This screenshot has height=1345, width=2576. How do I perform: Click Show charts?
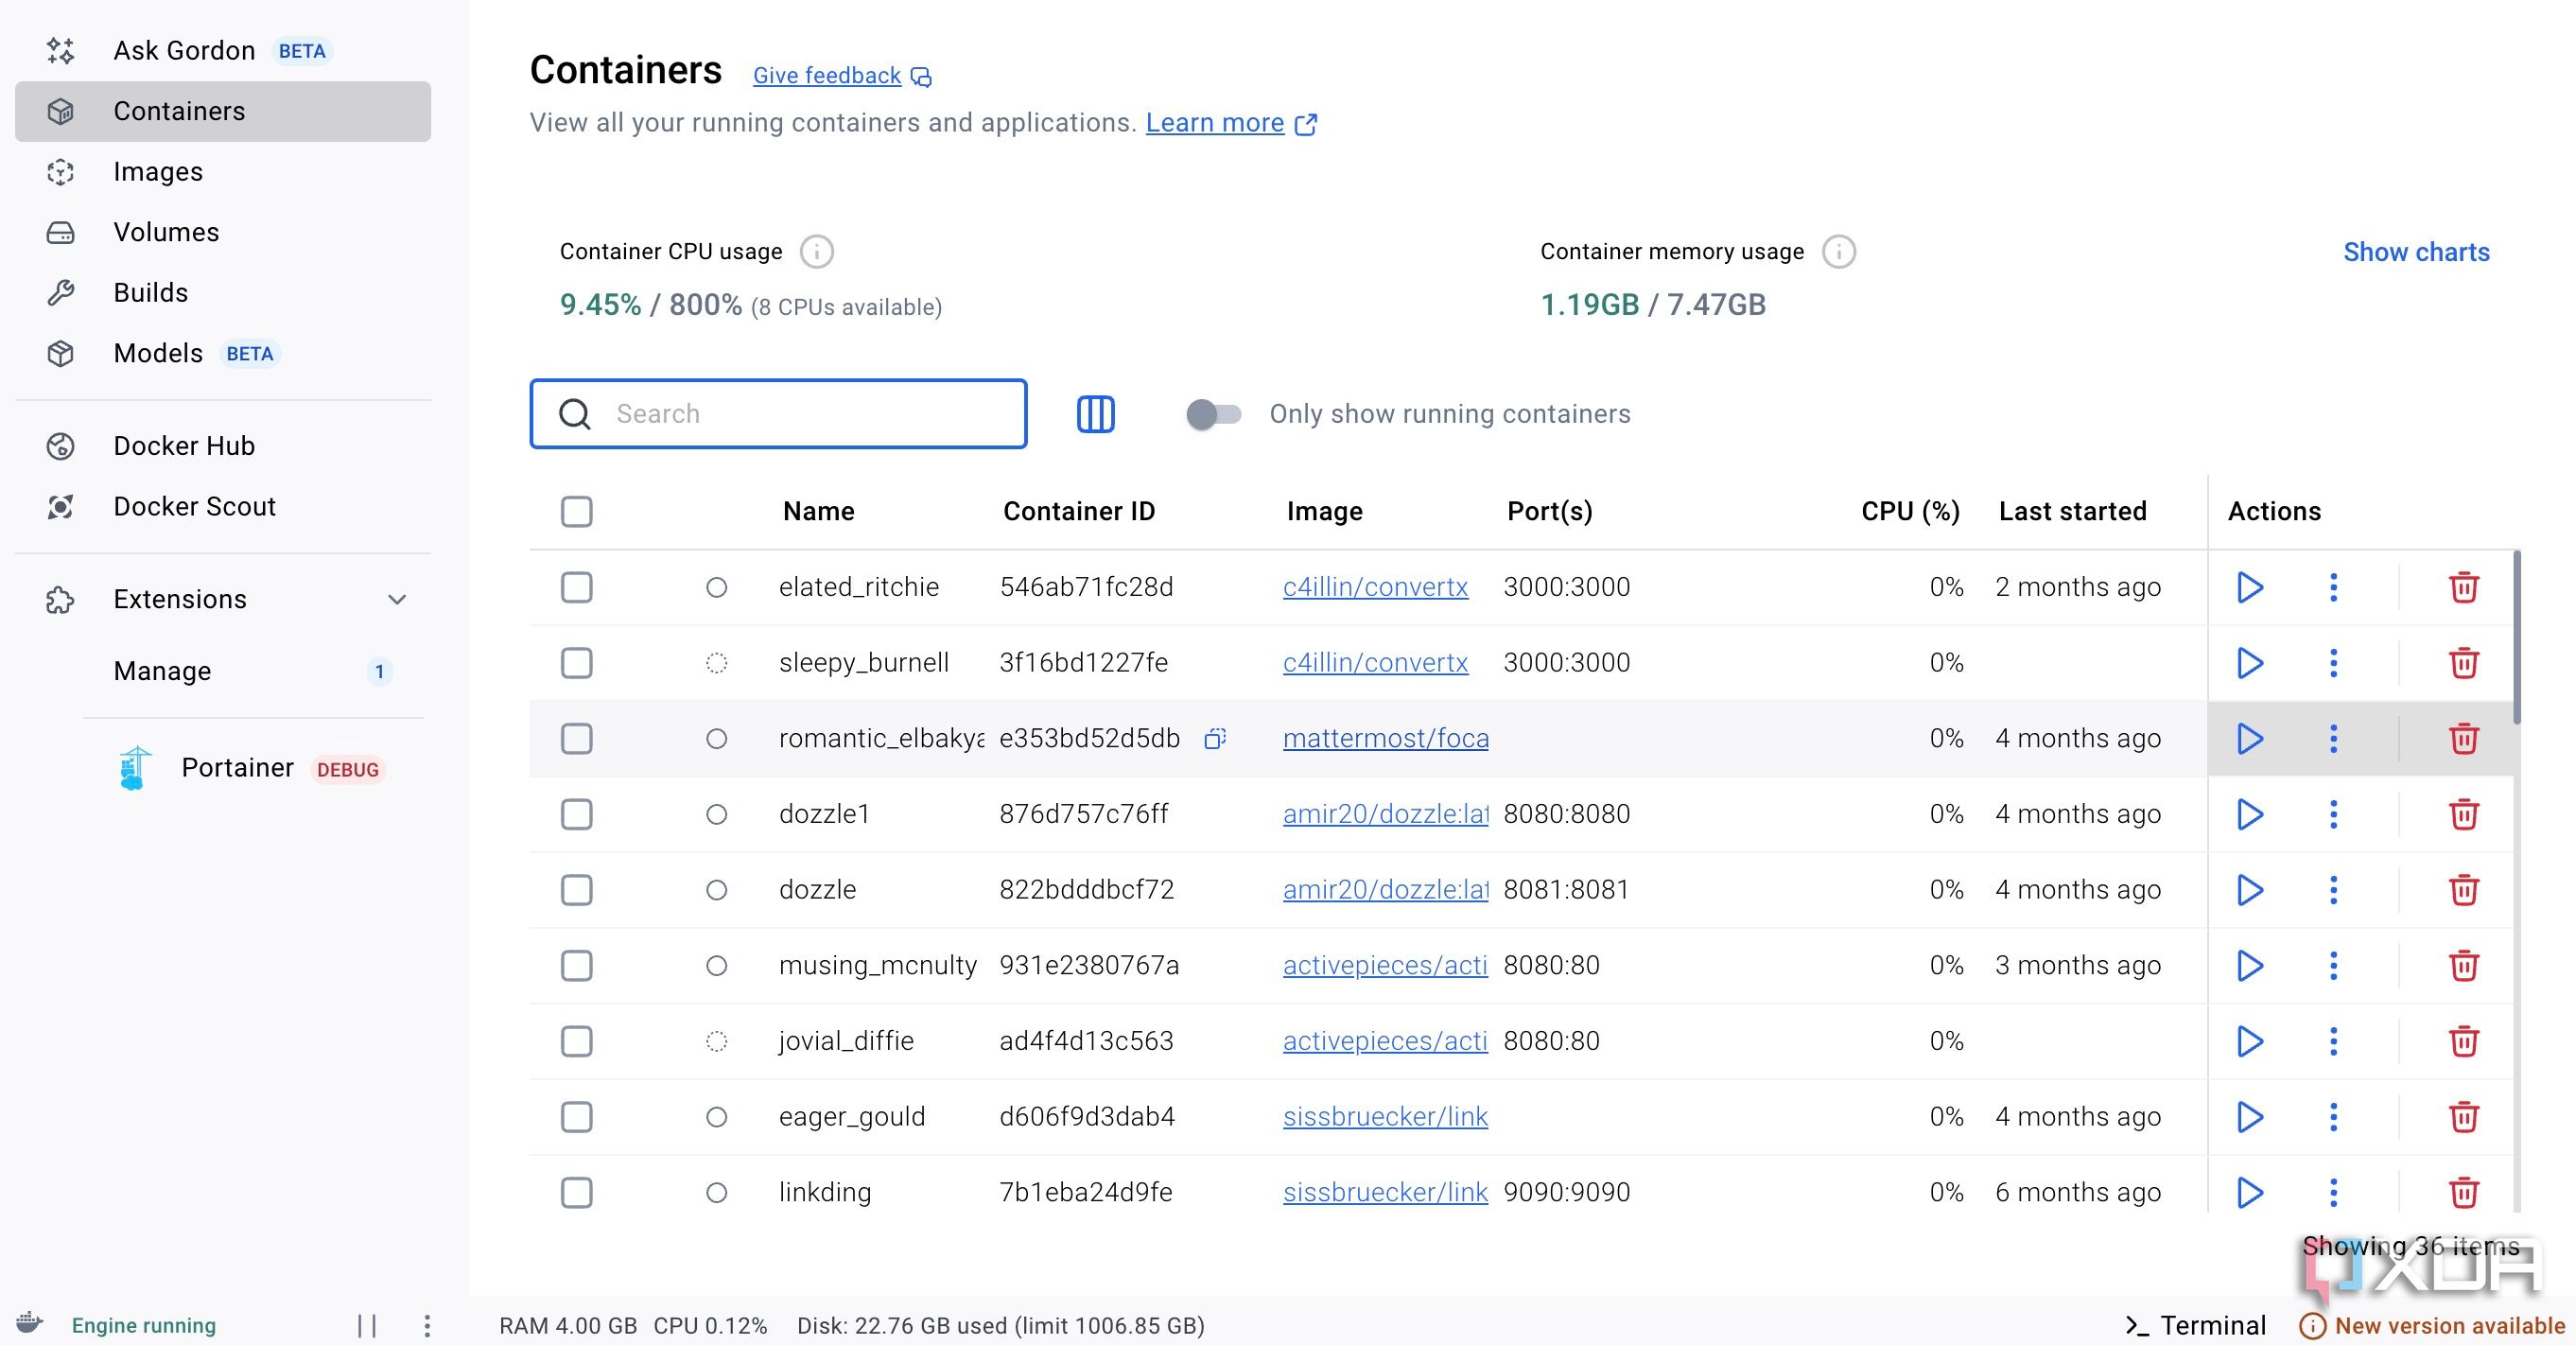[x=2416, y=252]
